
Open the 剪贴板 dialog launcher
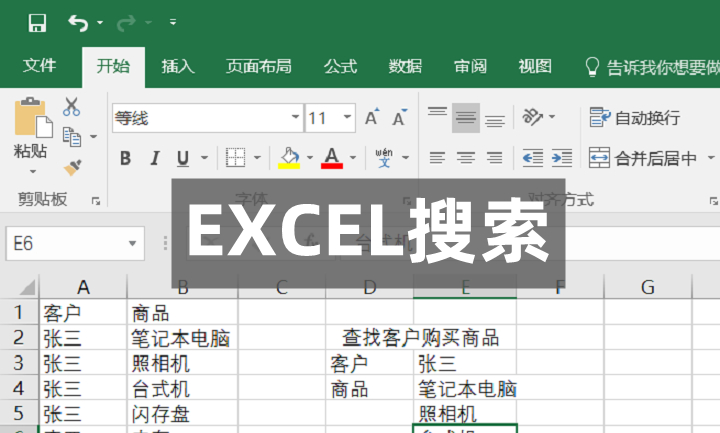pos(96,201)
